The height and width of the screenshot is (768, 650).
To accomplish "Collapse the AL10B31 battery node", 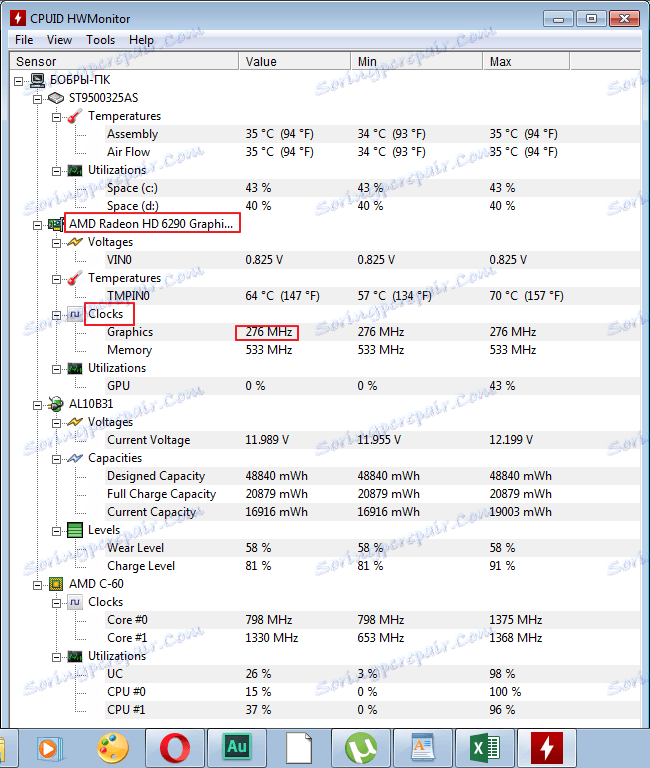I will 38,405.
